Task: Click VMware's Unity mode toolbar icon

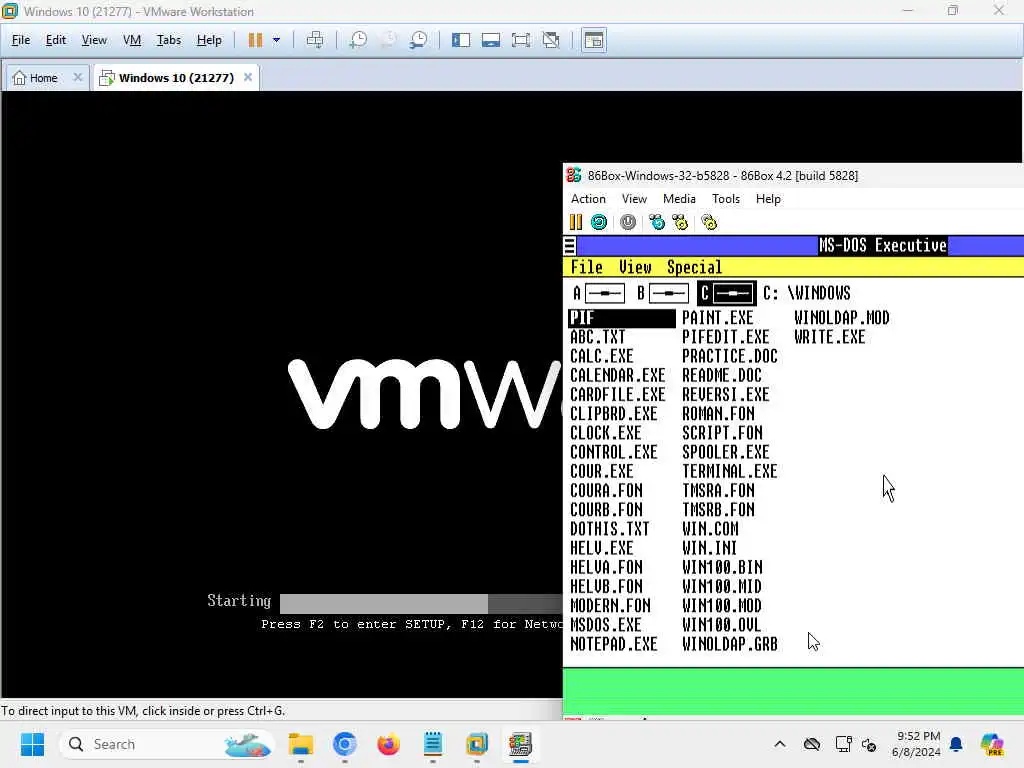Action: tap(551, 40)
